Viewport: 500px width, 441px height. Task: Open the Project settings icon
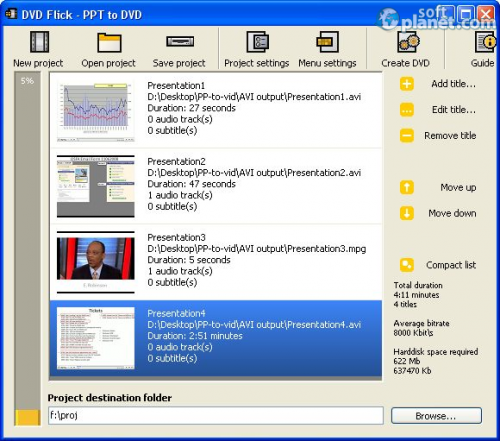click(x=257, y=42)
